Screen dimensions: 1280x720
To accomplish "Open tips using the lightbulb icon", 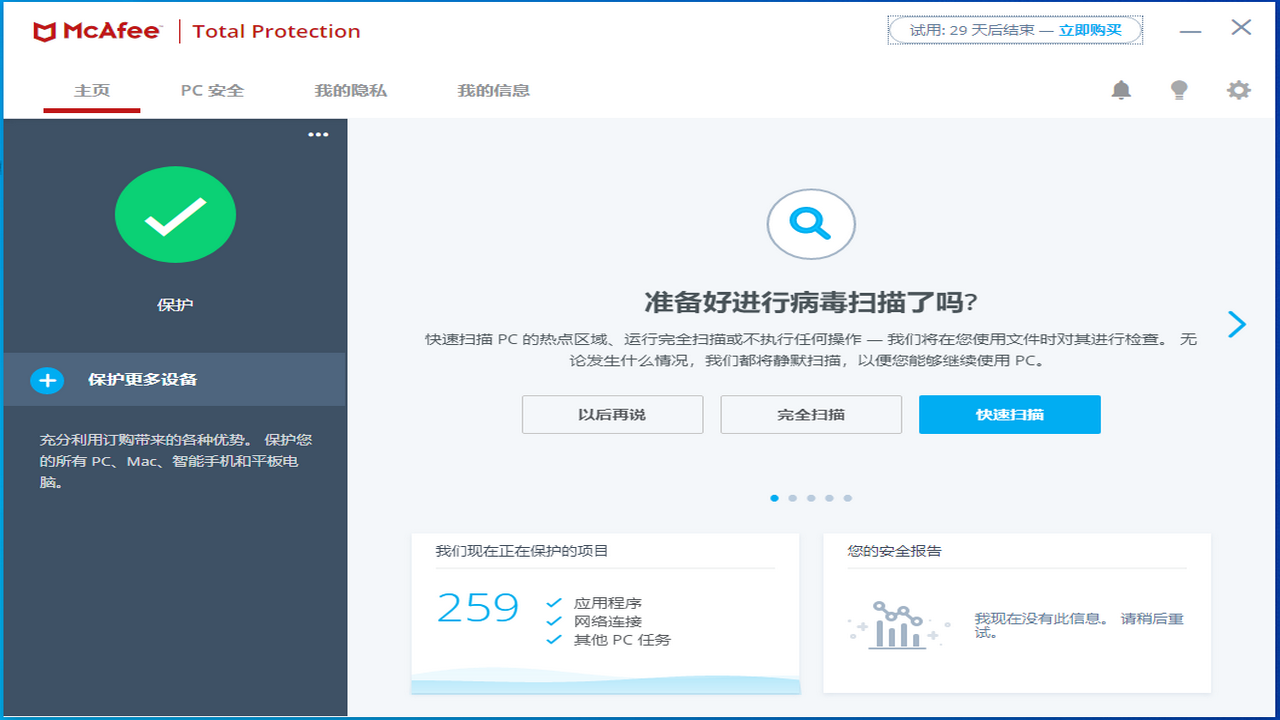I will [x=1179, y=89].
